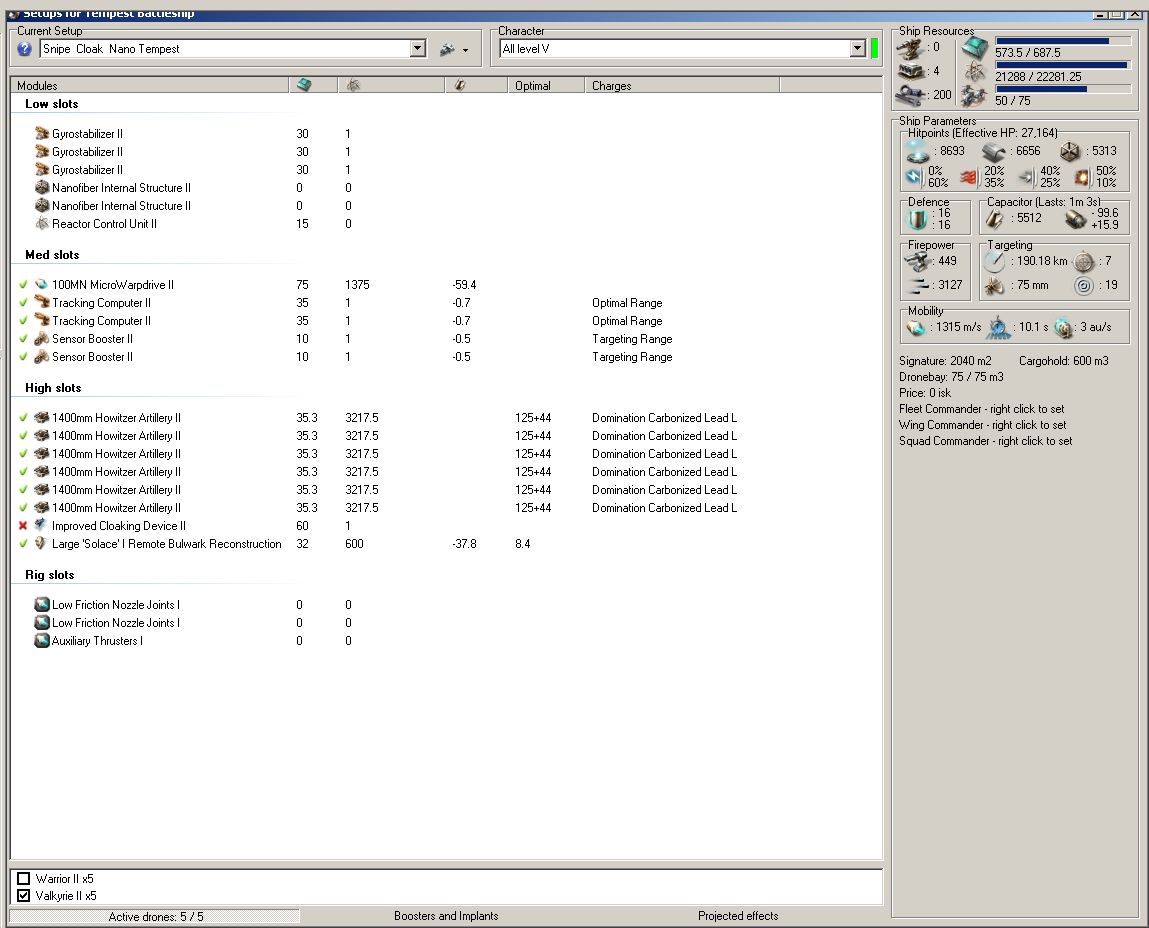1149x928 pixels.
Task: Select the first Gyrostabilizer II module icon
Action: 42,133
